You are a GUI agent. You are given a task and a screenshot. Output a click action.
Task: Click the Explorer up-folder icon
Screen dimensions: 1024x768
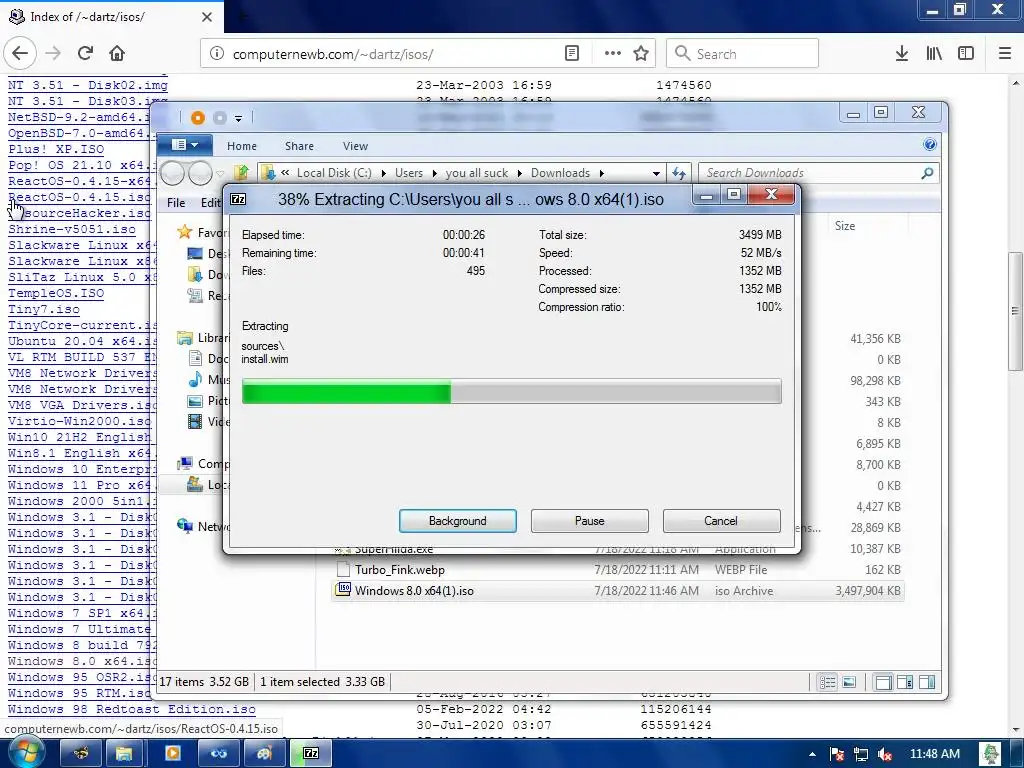tap(241, 172)
